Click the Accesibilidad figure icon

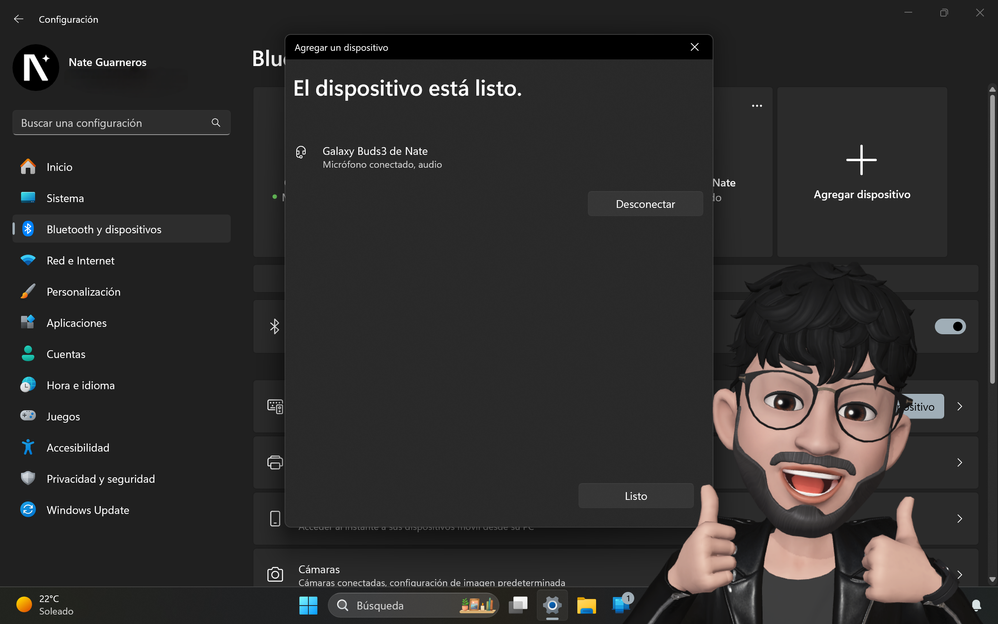point(28,447)
